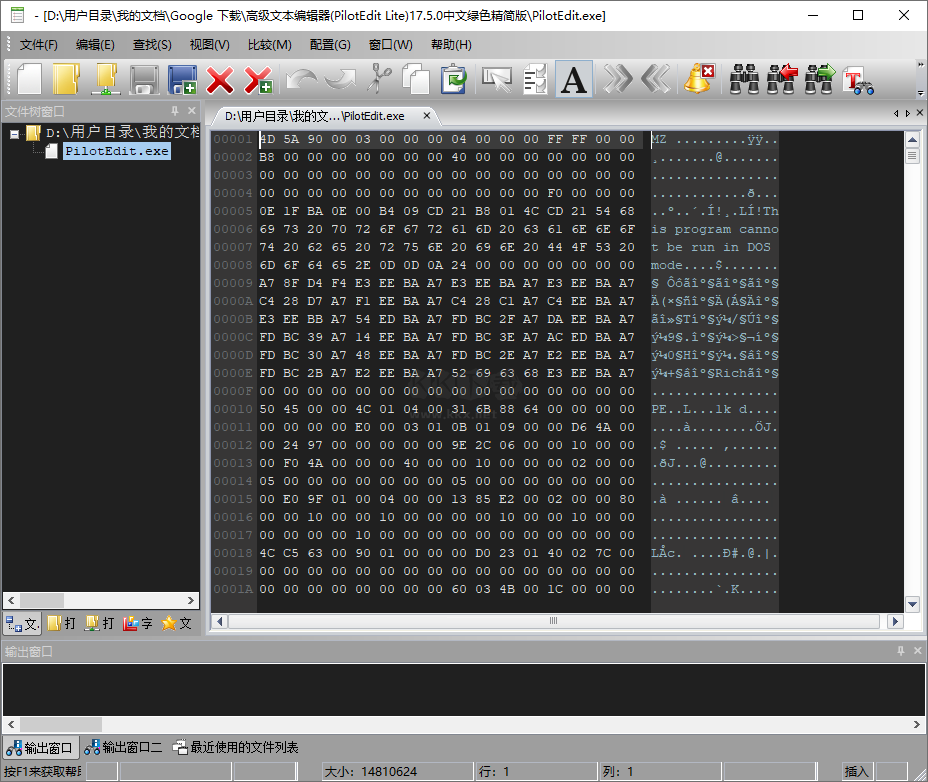The image size is (928, 782).
Task: Close the PilotEdit.exe document tab
Action: point(427,116)
